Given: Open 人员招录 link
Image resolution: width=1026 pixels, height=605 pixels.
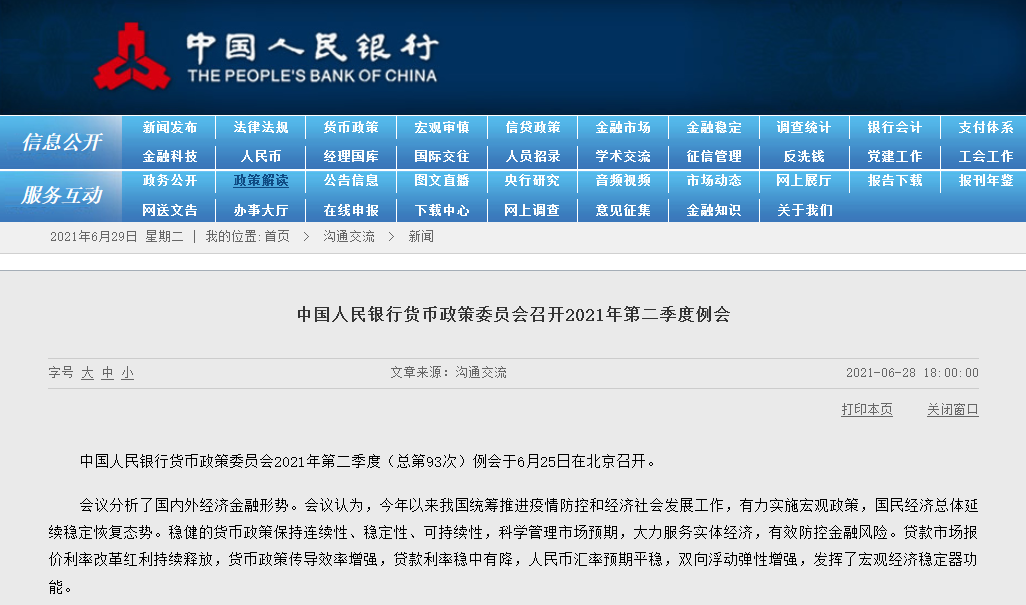Looking at the screenshot, I should (533, 156).
